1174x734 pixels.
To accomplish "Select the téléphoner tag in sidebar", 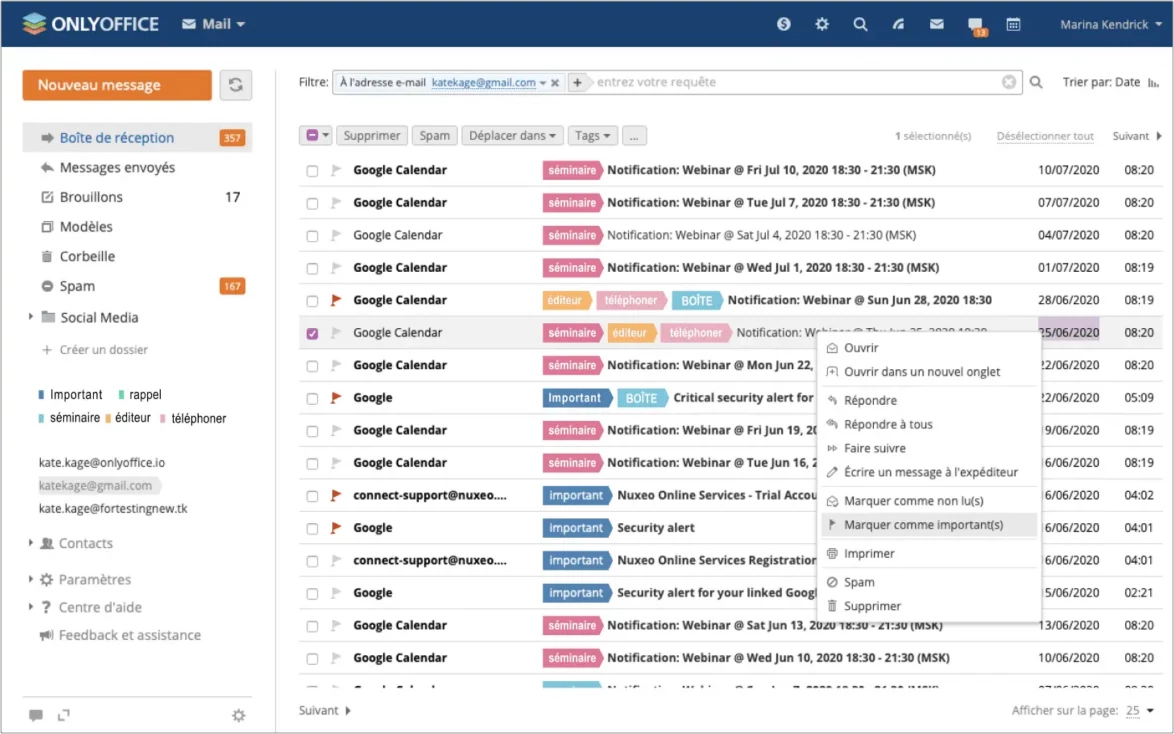I will [x=193, y=419].
